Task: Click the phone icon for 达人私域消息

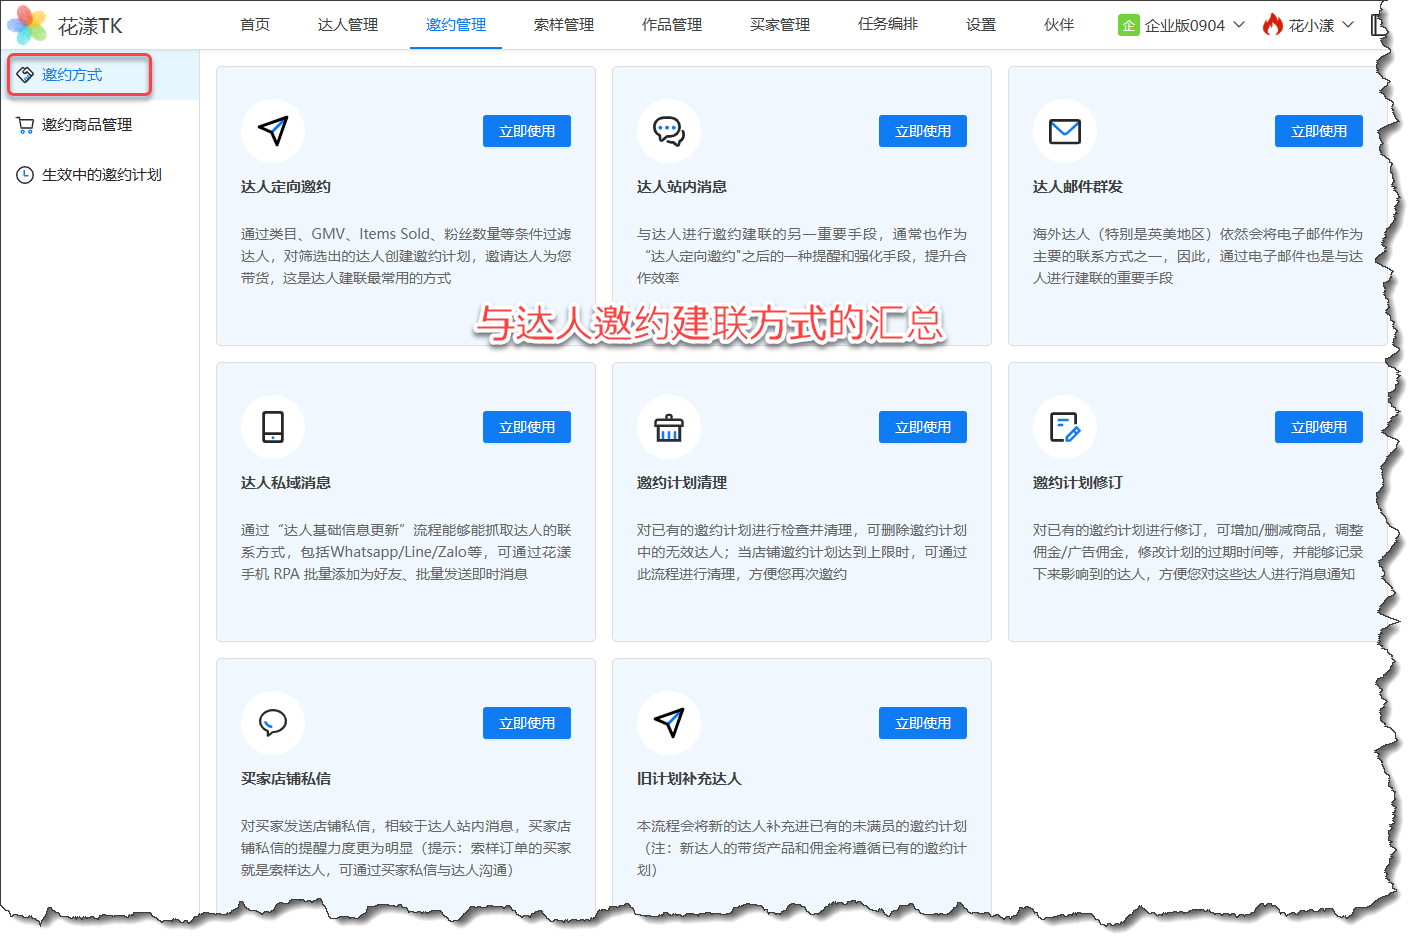Action: [x=273, y=427]
